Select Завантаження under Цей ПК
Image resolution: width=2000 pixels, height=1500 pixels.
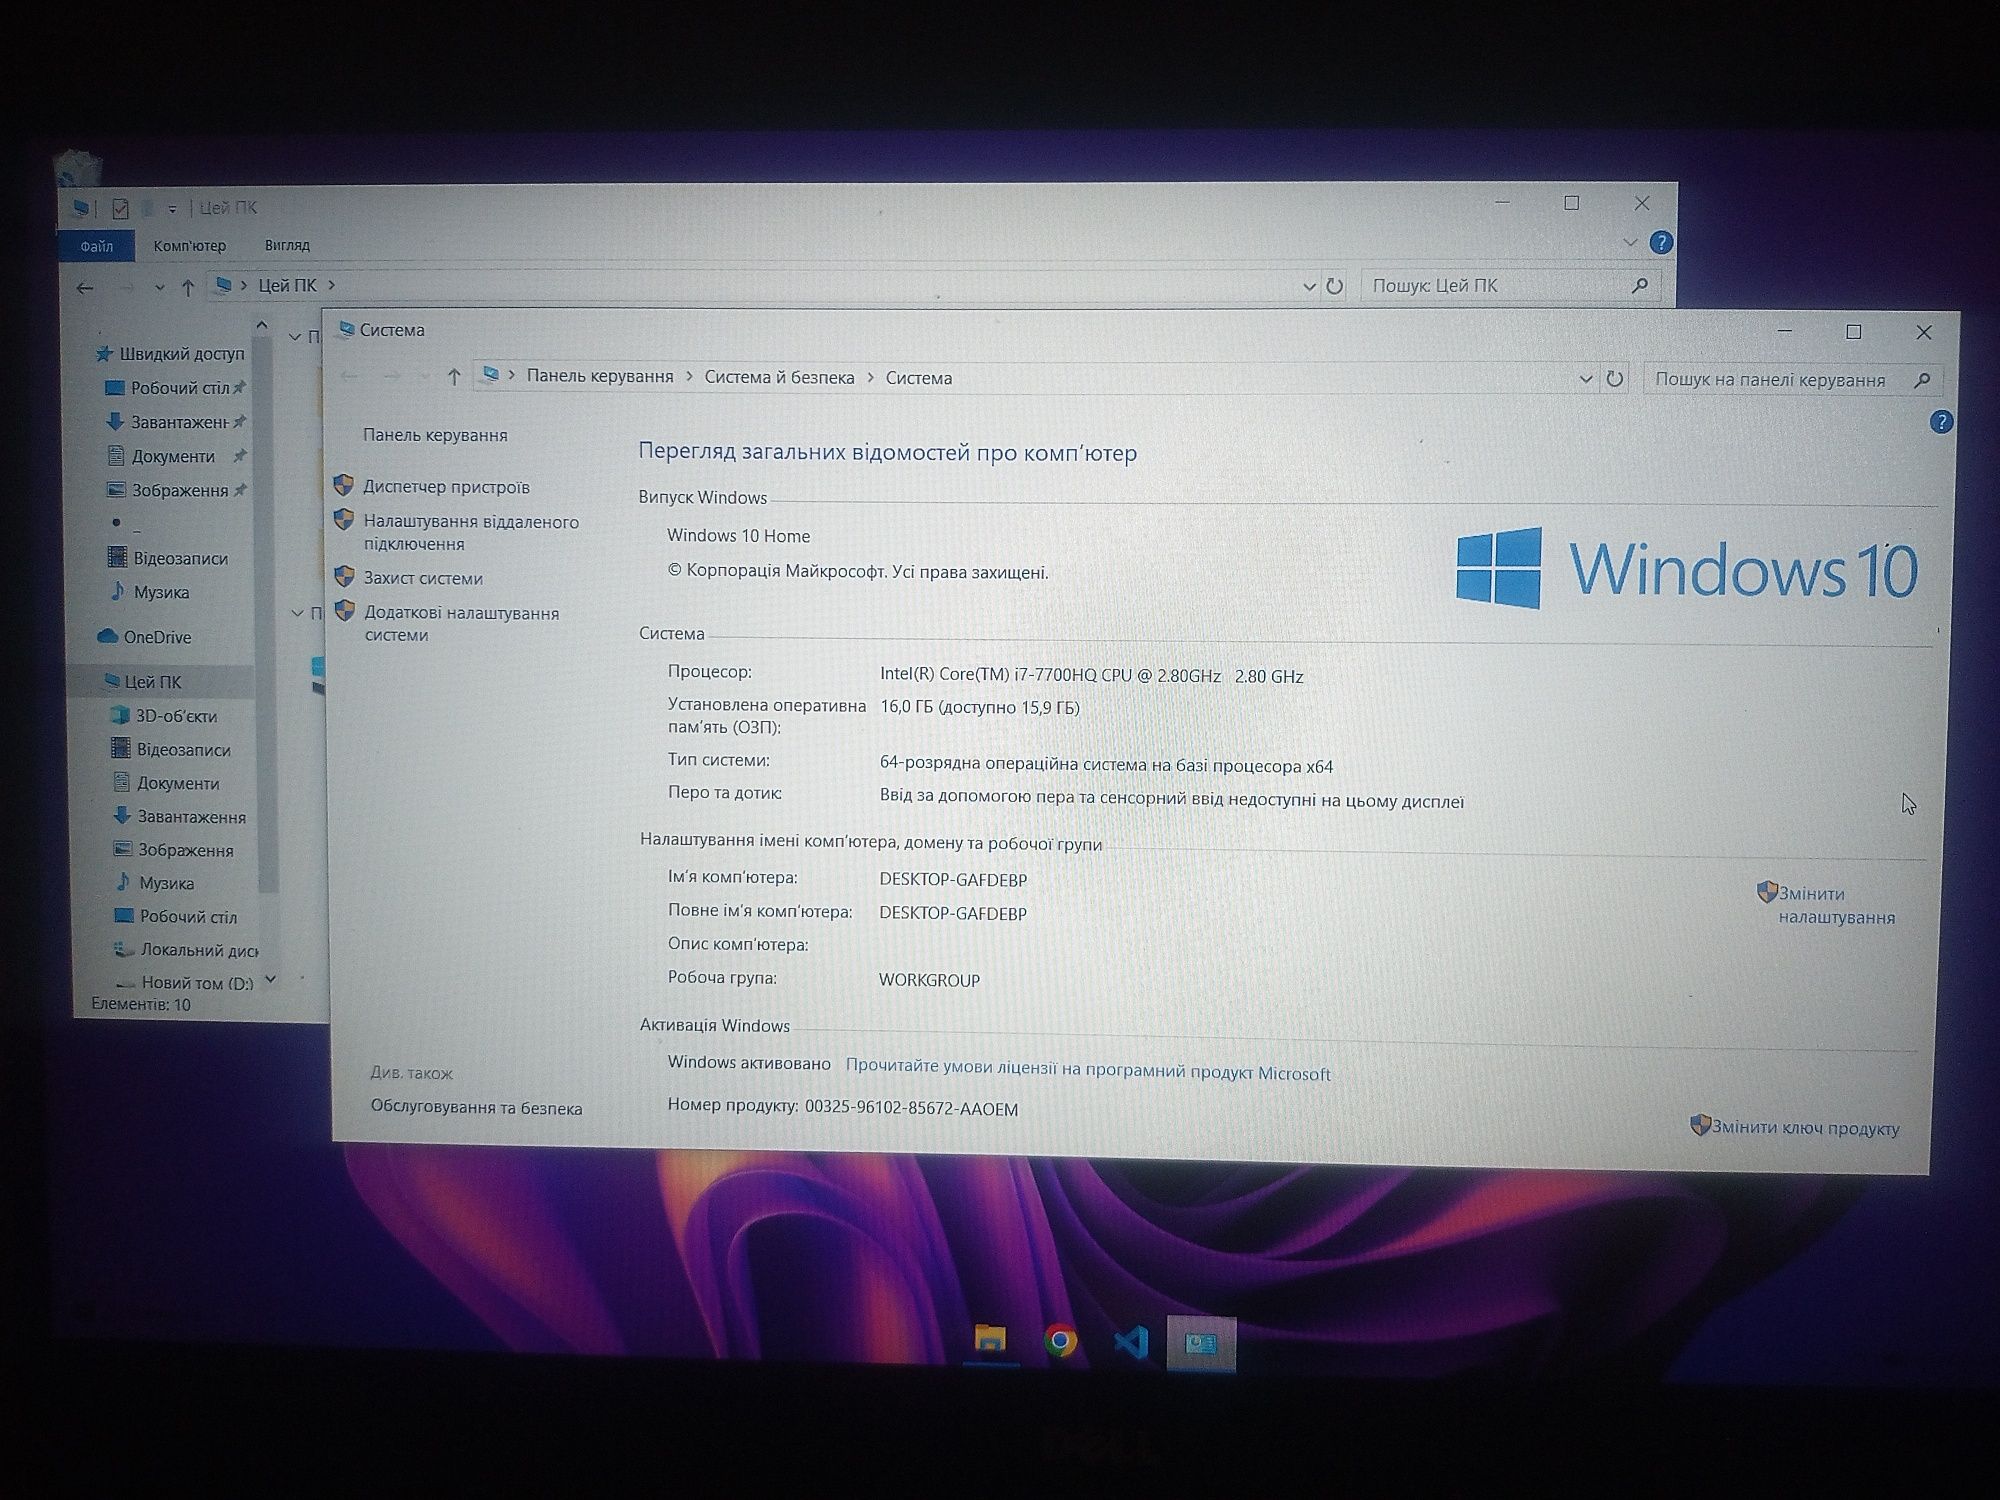pyautogui.click(x=179, y=817)
